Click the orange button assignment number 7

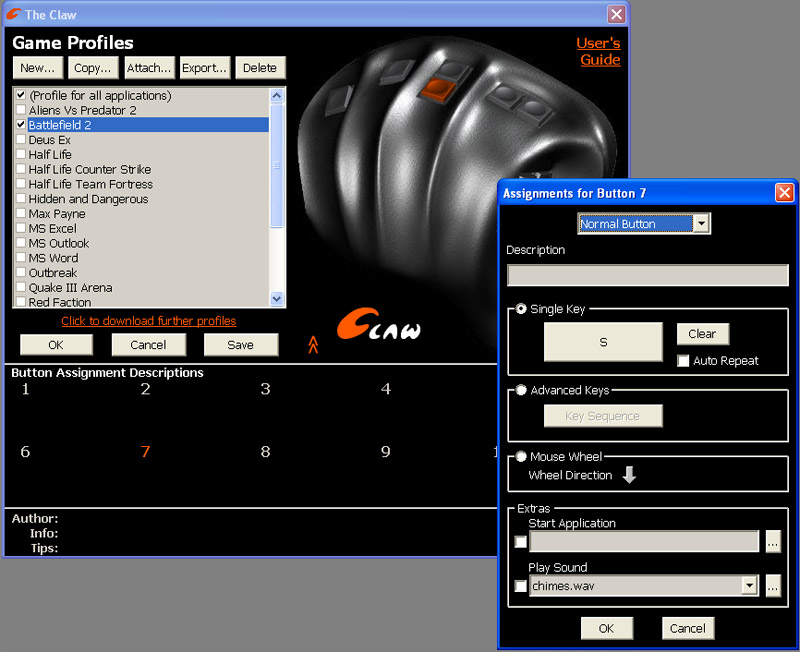coord(145,452)
